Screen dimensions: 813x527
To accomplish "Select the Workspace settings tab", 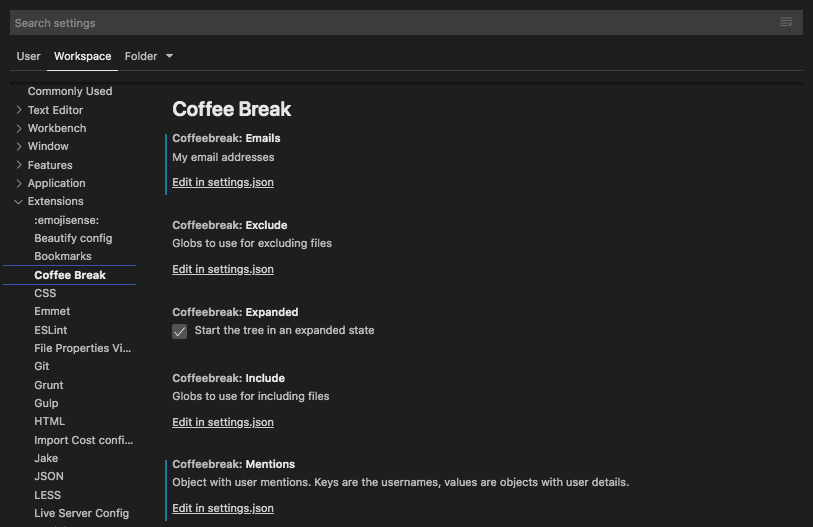I will [82, 56].
